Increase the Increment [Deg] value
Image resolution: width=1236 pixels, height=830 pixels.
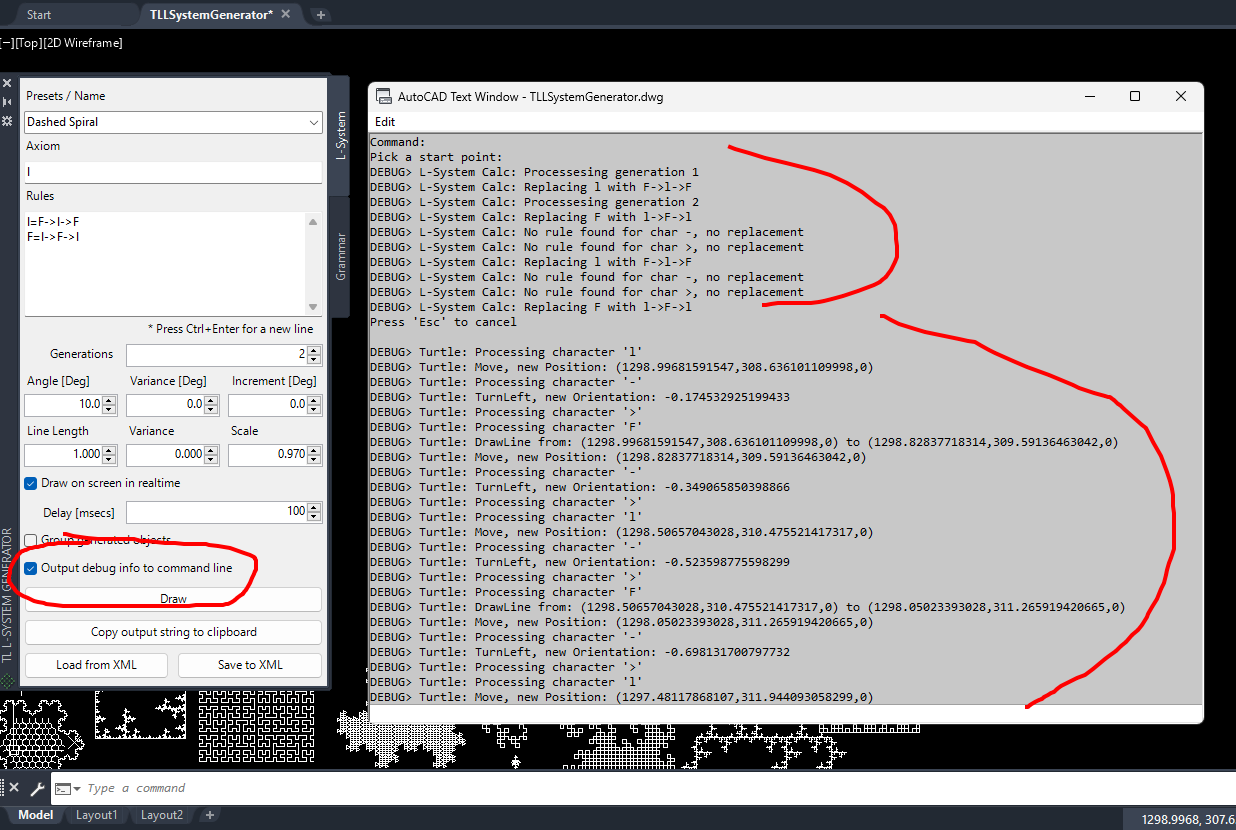[x=315, y=400]
